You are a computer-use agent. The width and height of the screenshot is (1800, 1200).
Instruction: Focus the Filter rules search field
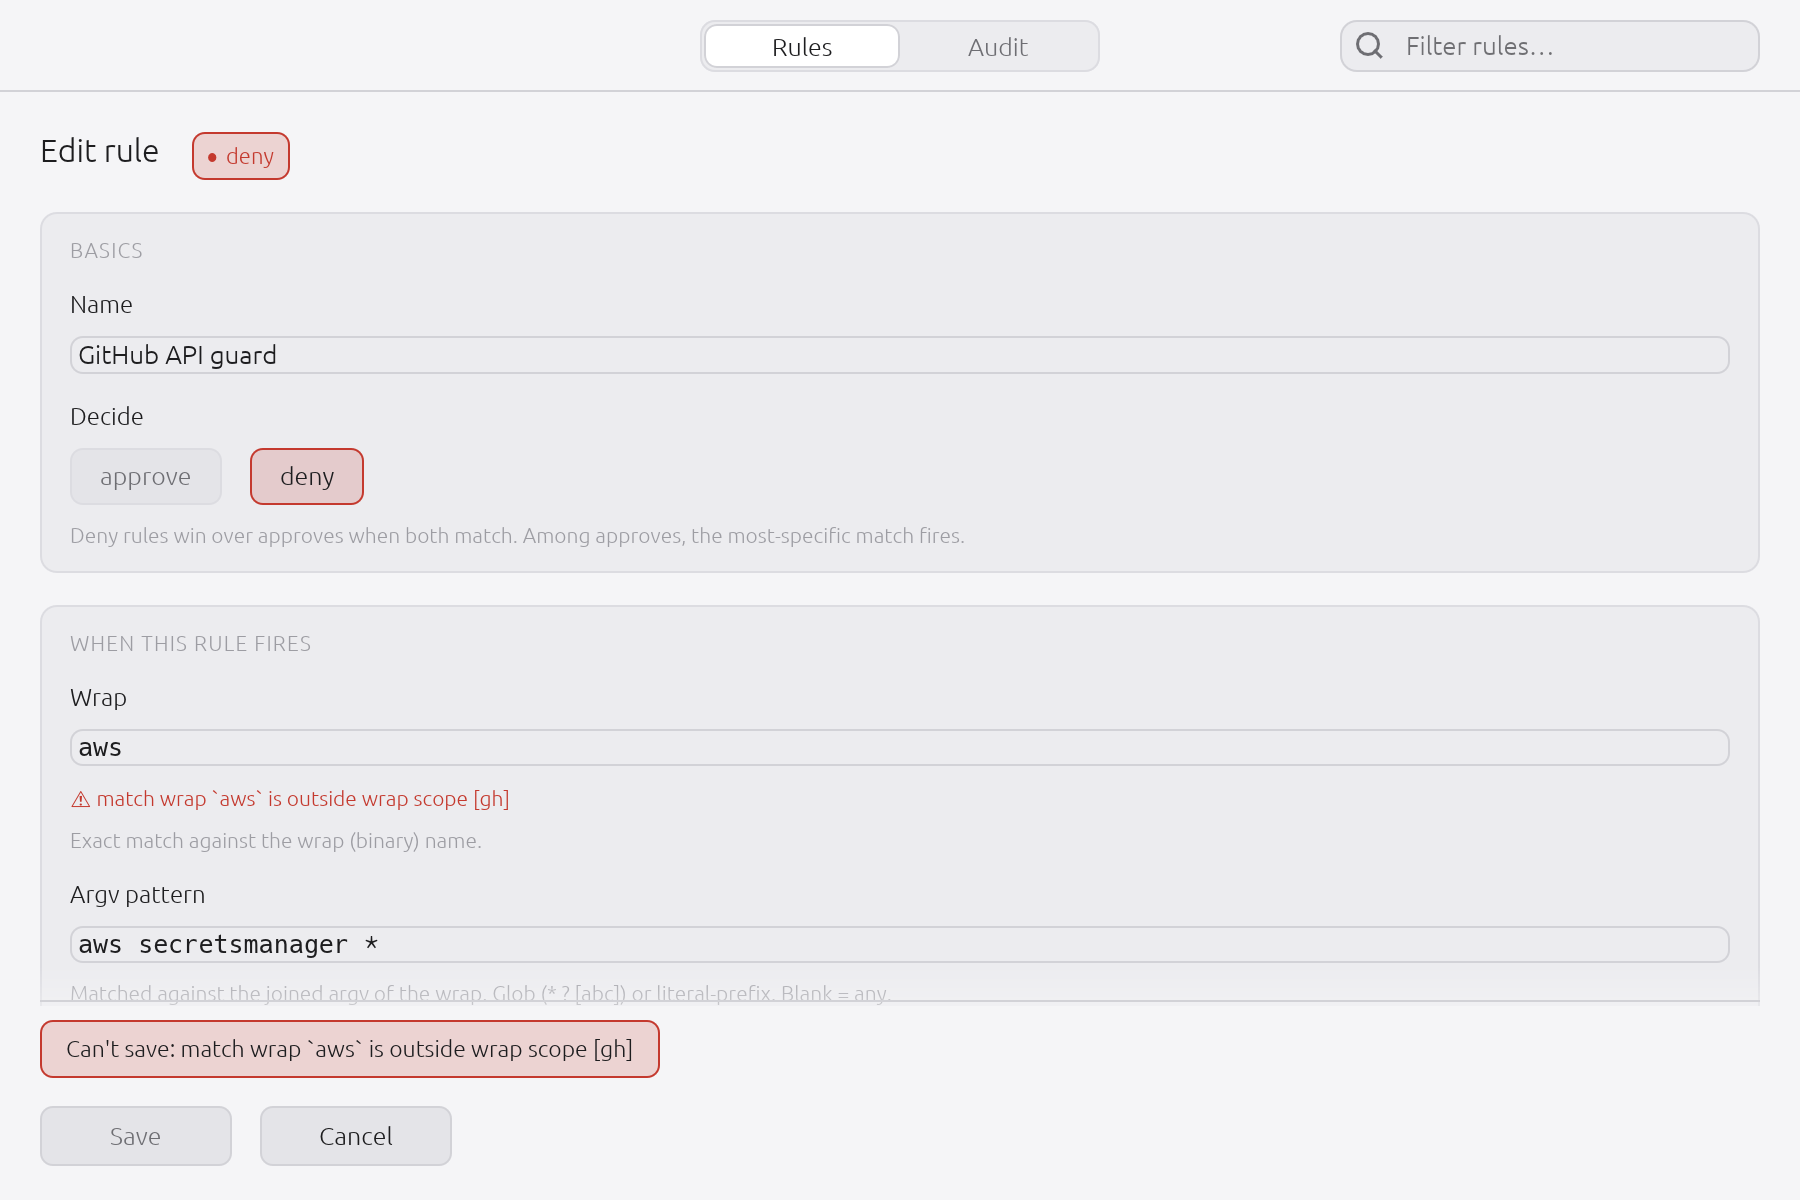(1549, 46)
